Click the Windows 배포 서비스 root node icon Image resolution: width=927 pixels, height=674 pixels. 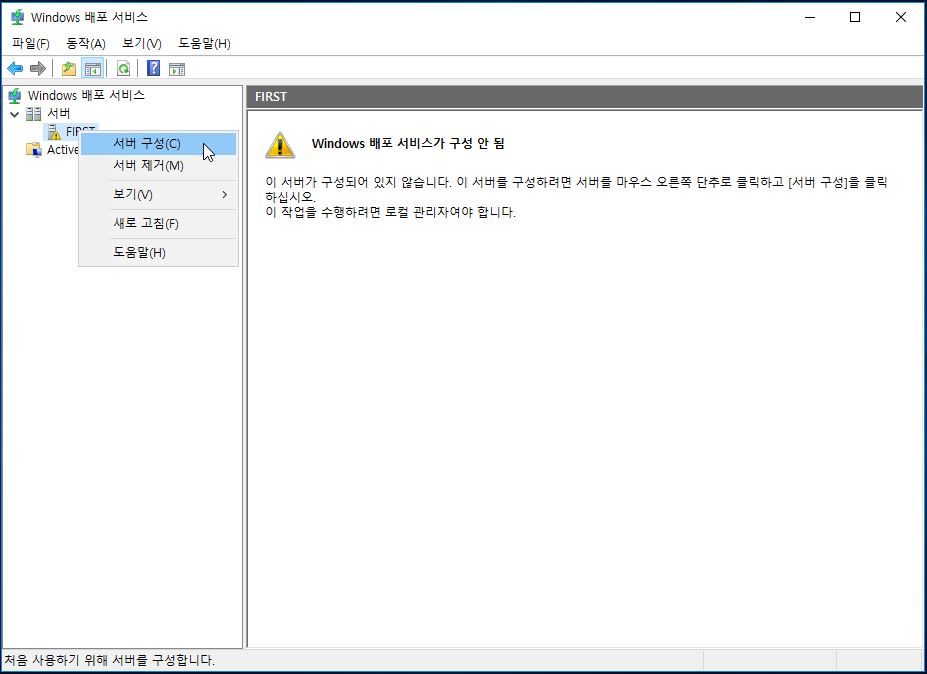coord(15,95)
